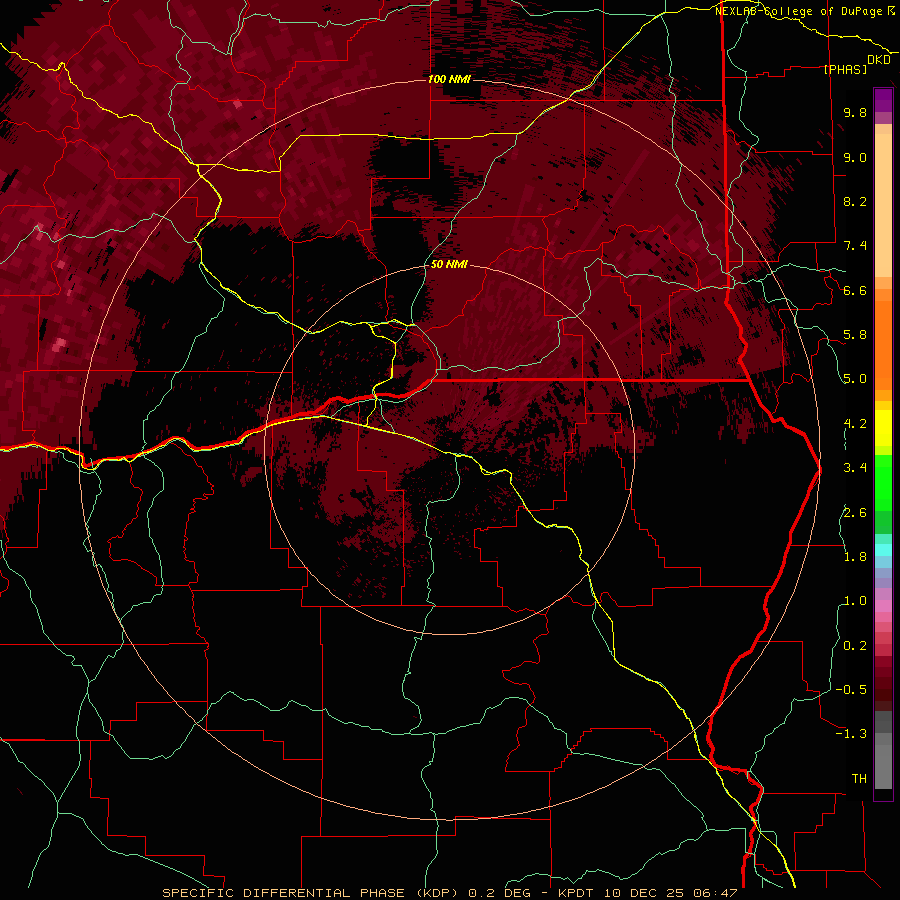900x900 pixels.
Task: Click the 1.8 scale value
Action: point(855,557)
